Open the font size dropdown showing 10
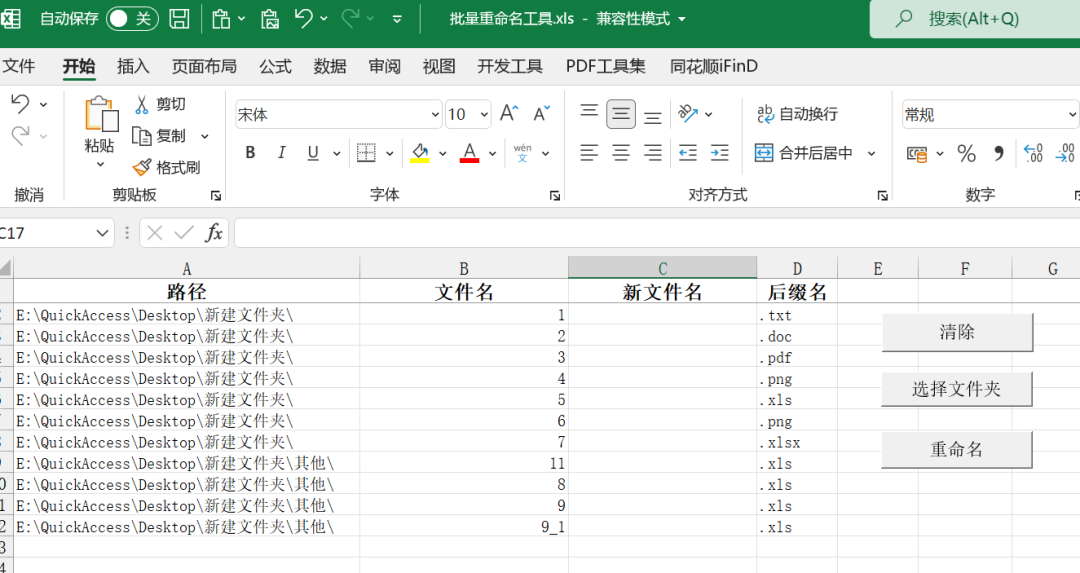The height and width of the screenshot is (573, 1080). tap(485, 114)
